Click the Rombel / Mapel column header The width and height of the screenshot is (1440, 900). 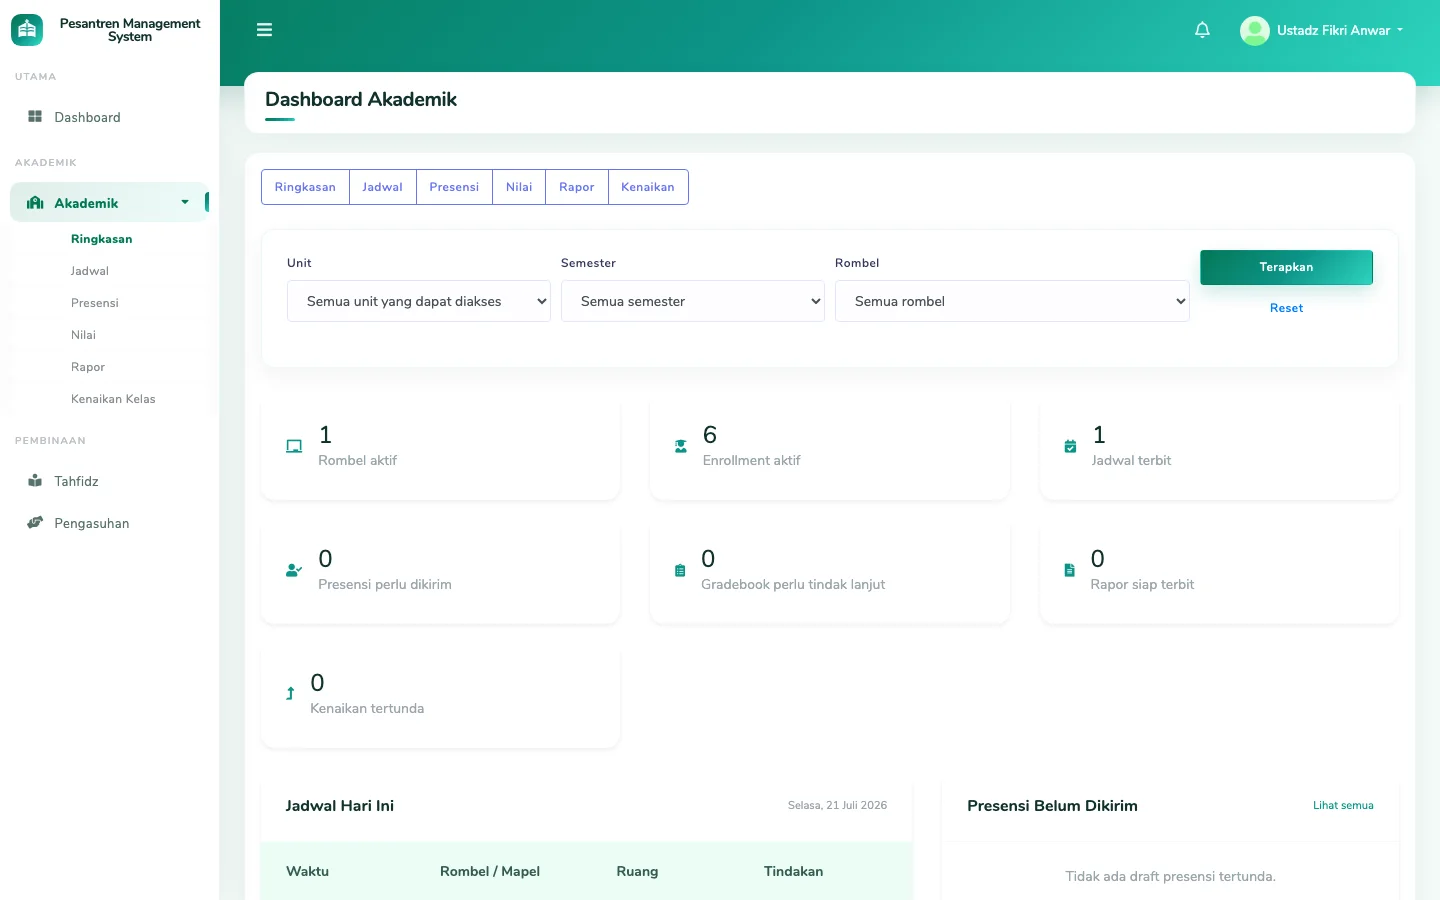click(490, 871)
